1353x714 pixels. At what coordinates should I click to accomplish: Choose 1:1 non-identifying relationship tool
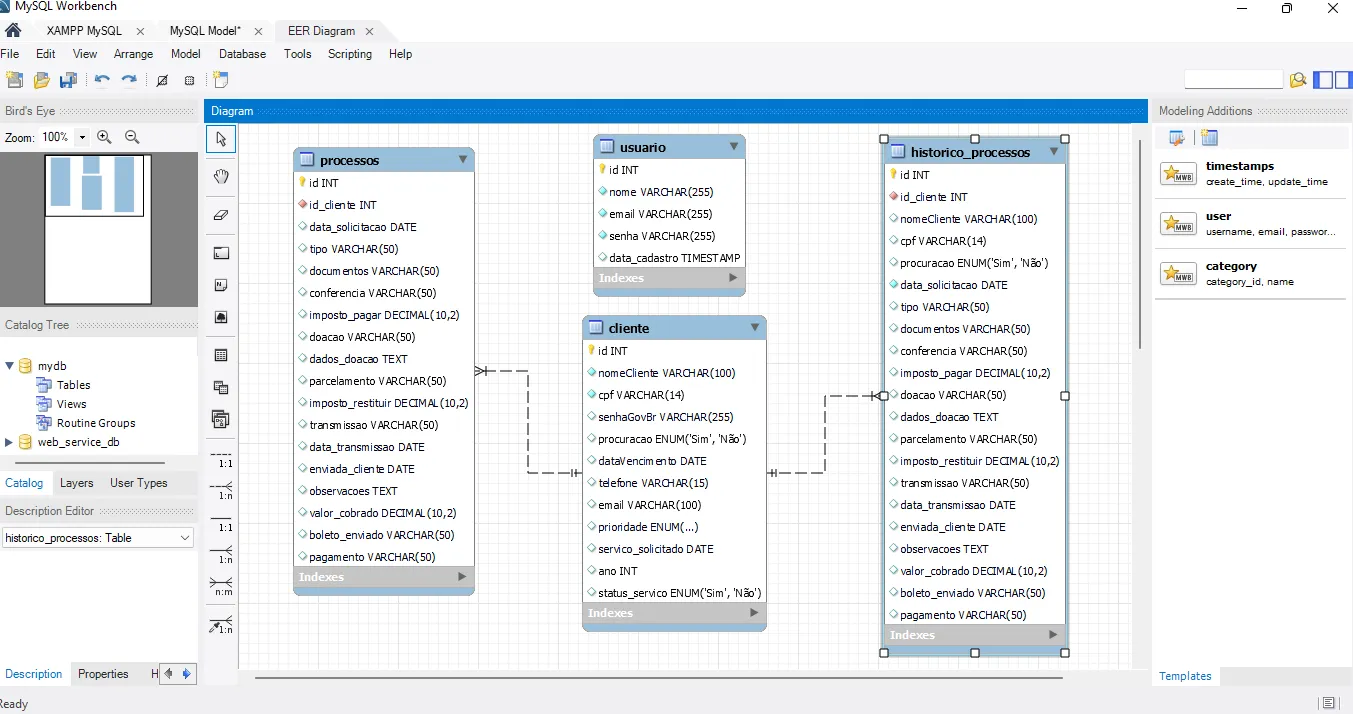(x=222, y=459)
